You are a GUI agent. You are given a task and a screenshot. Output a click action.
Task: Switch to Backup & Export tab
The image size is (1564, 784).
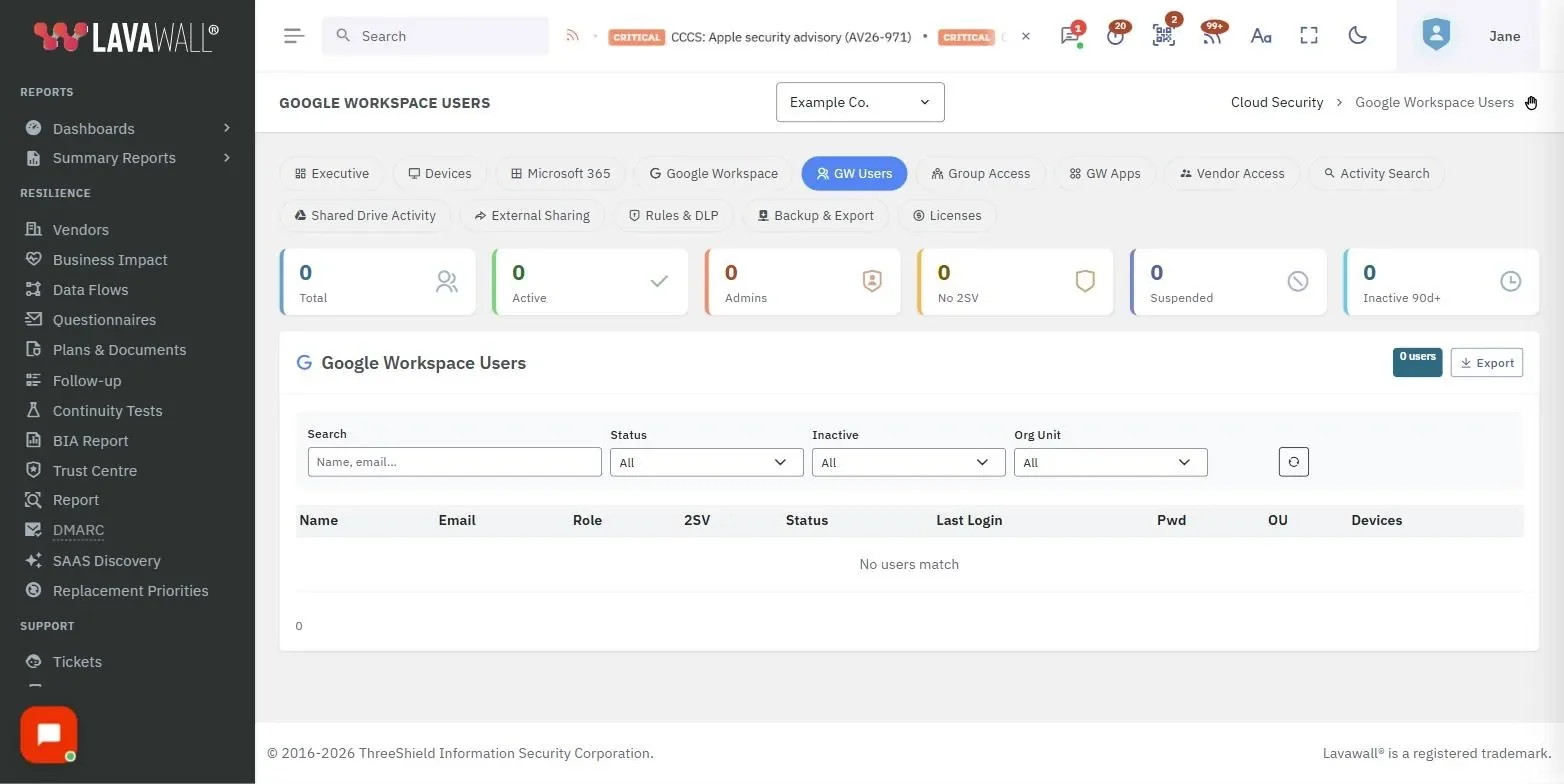click(x=815, y=215)
